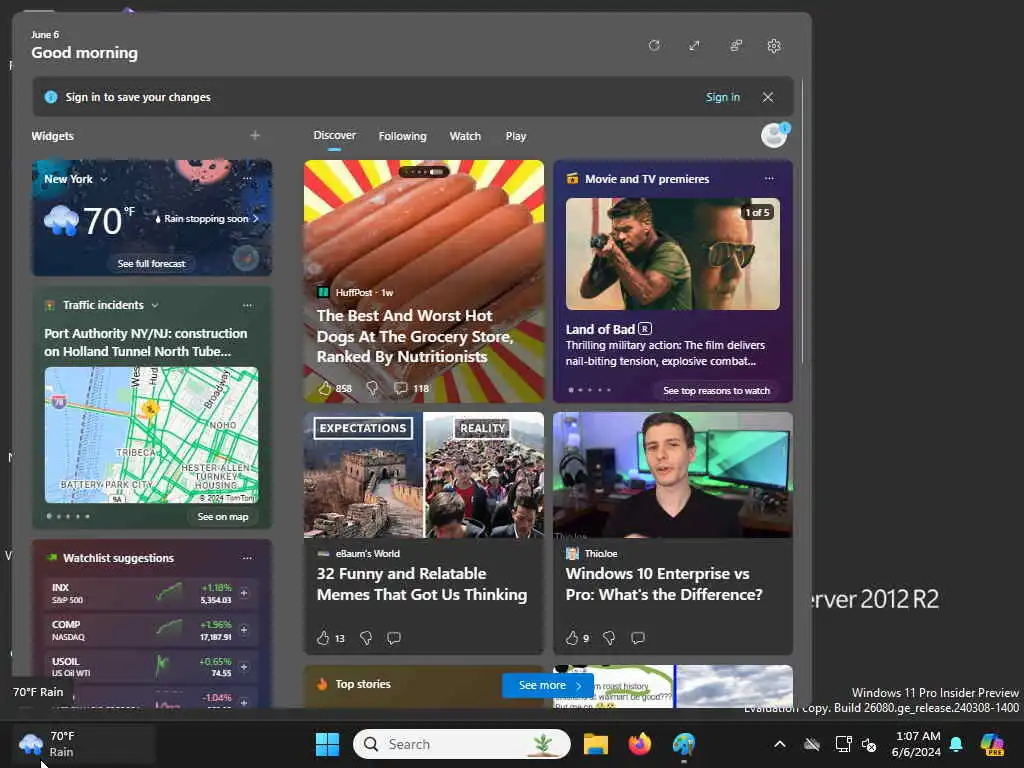The image size is (1024, 768).
Task: Refresh the widgets feed
Action: (x=654, y=46)
